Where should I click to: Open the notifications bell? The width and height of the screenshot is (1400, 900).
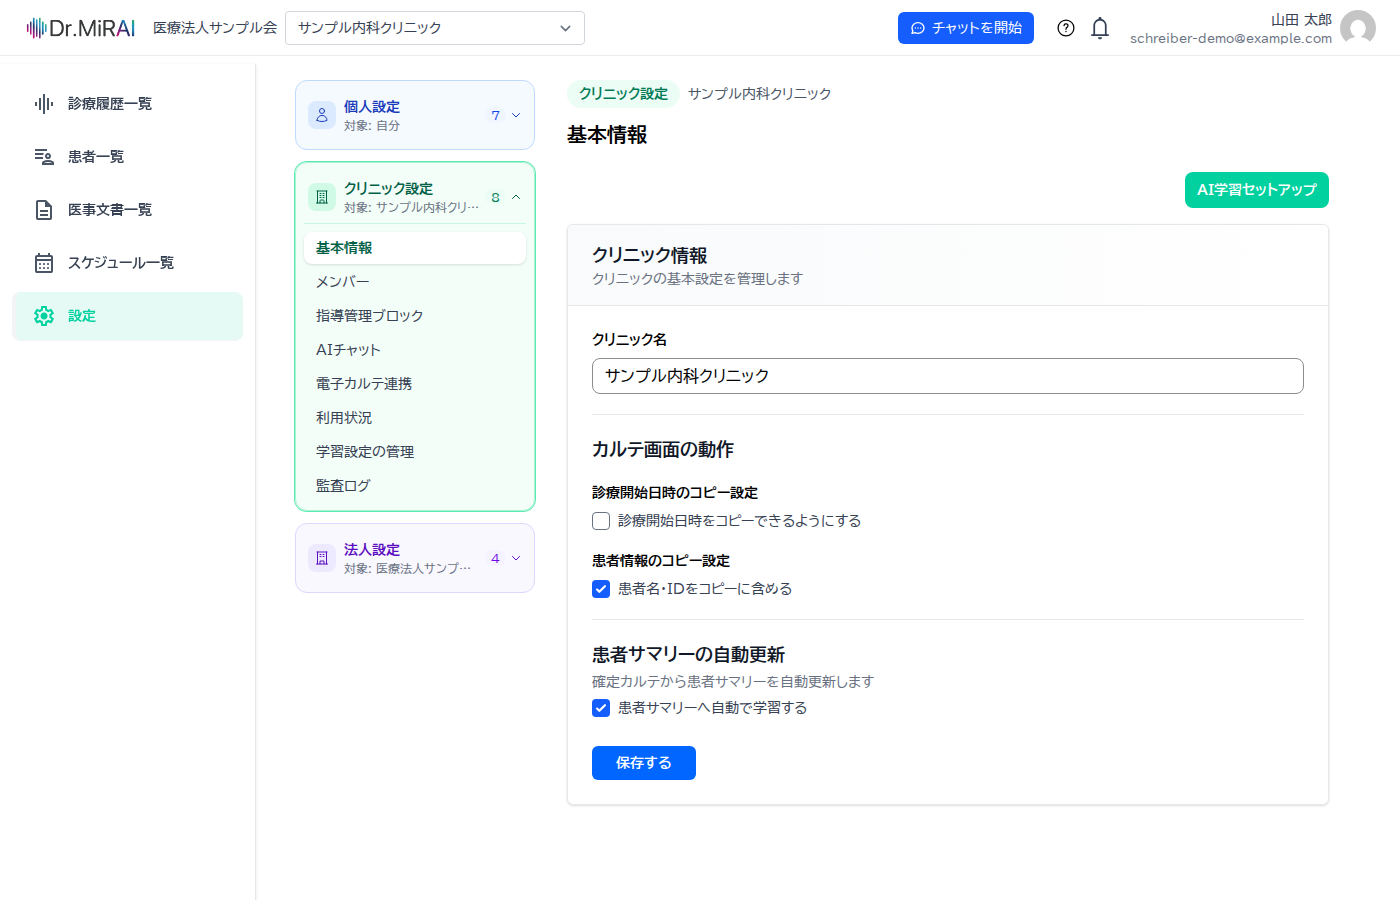[x=1100, y=28]
